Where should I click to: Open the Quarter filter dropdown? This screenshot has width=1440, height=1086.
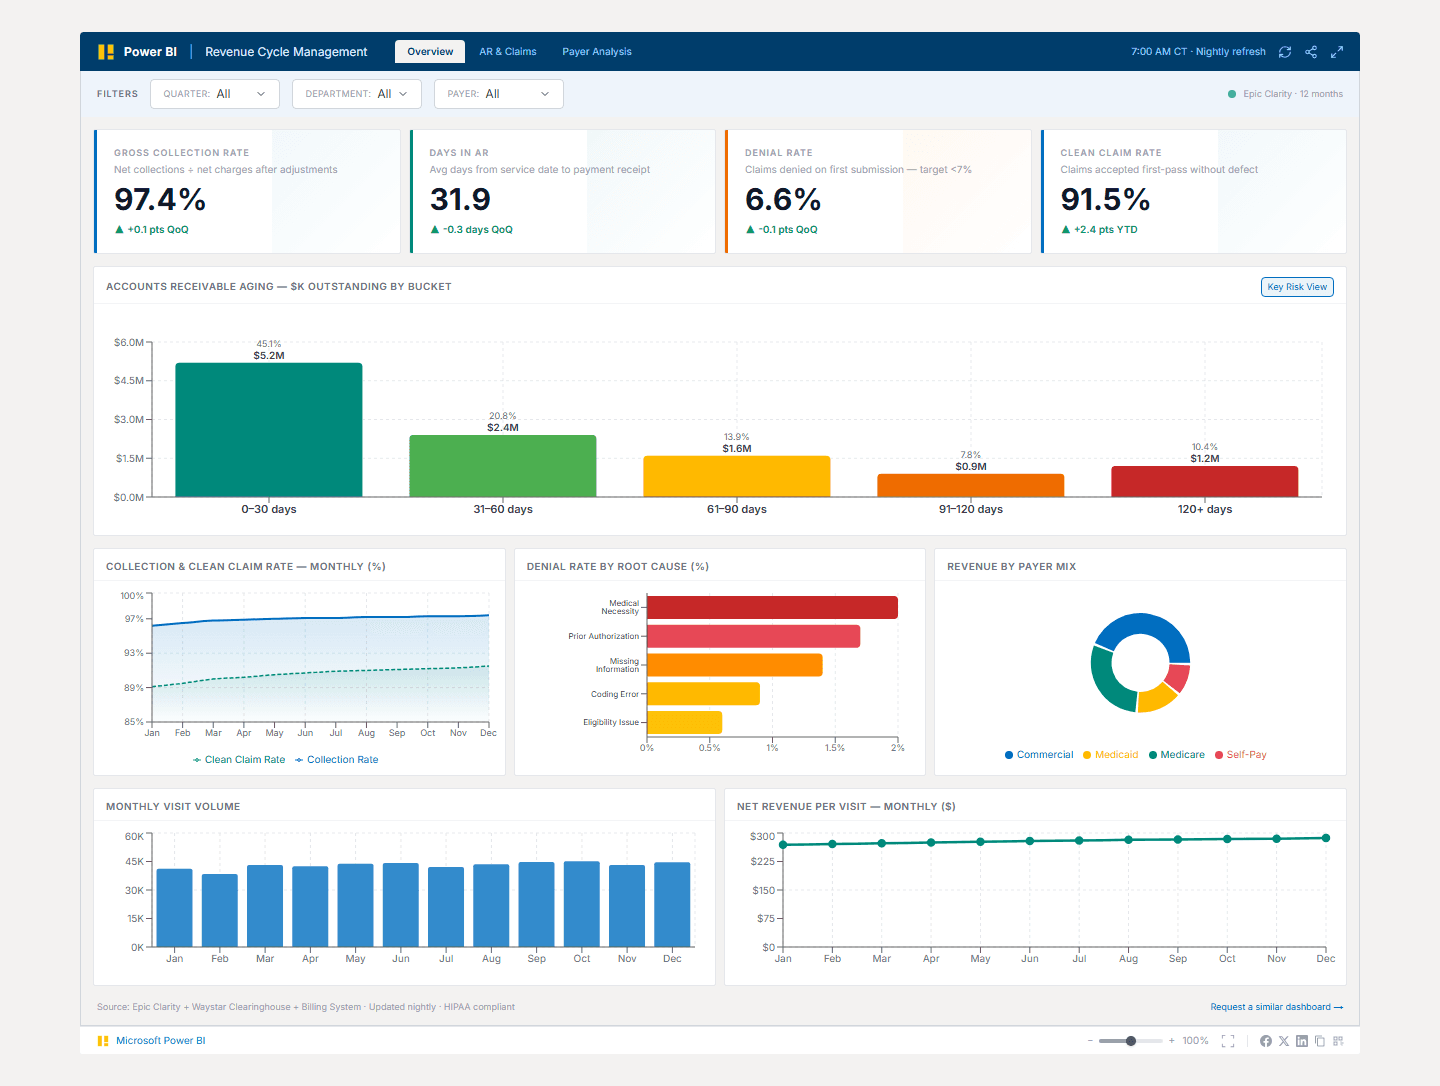[x=214, y=94]
